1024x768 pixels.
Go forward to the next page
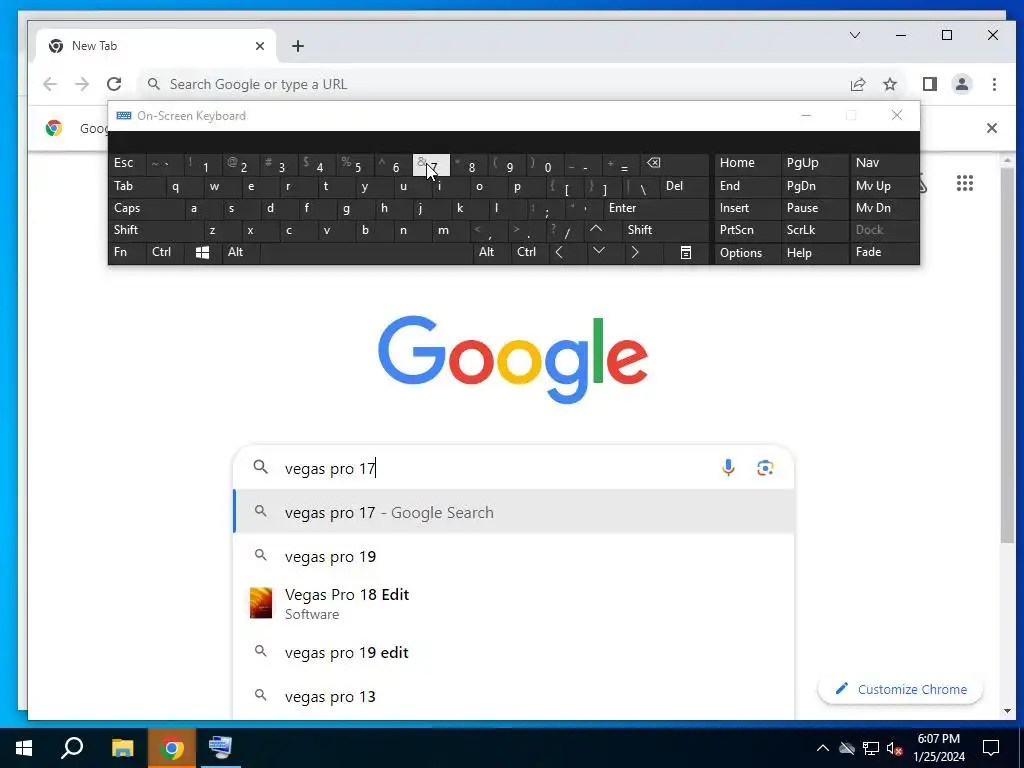(82, 84)
